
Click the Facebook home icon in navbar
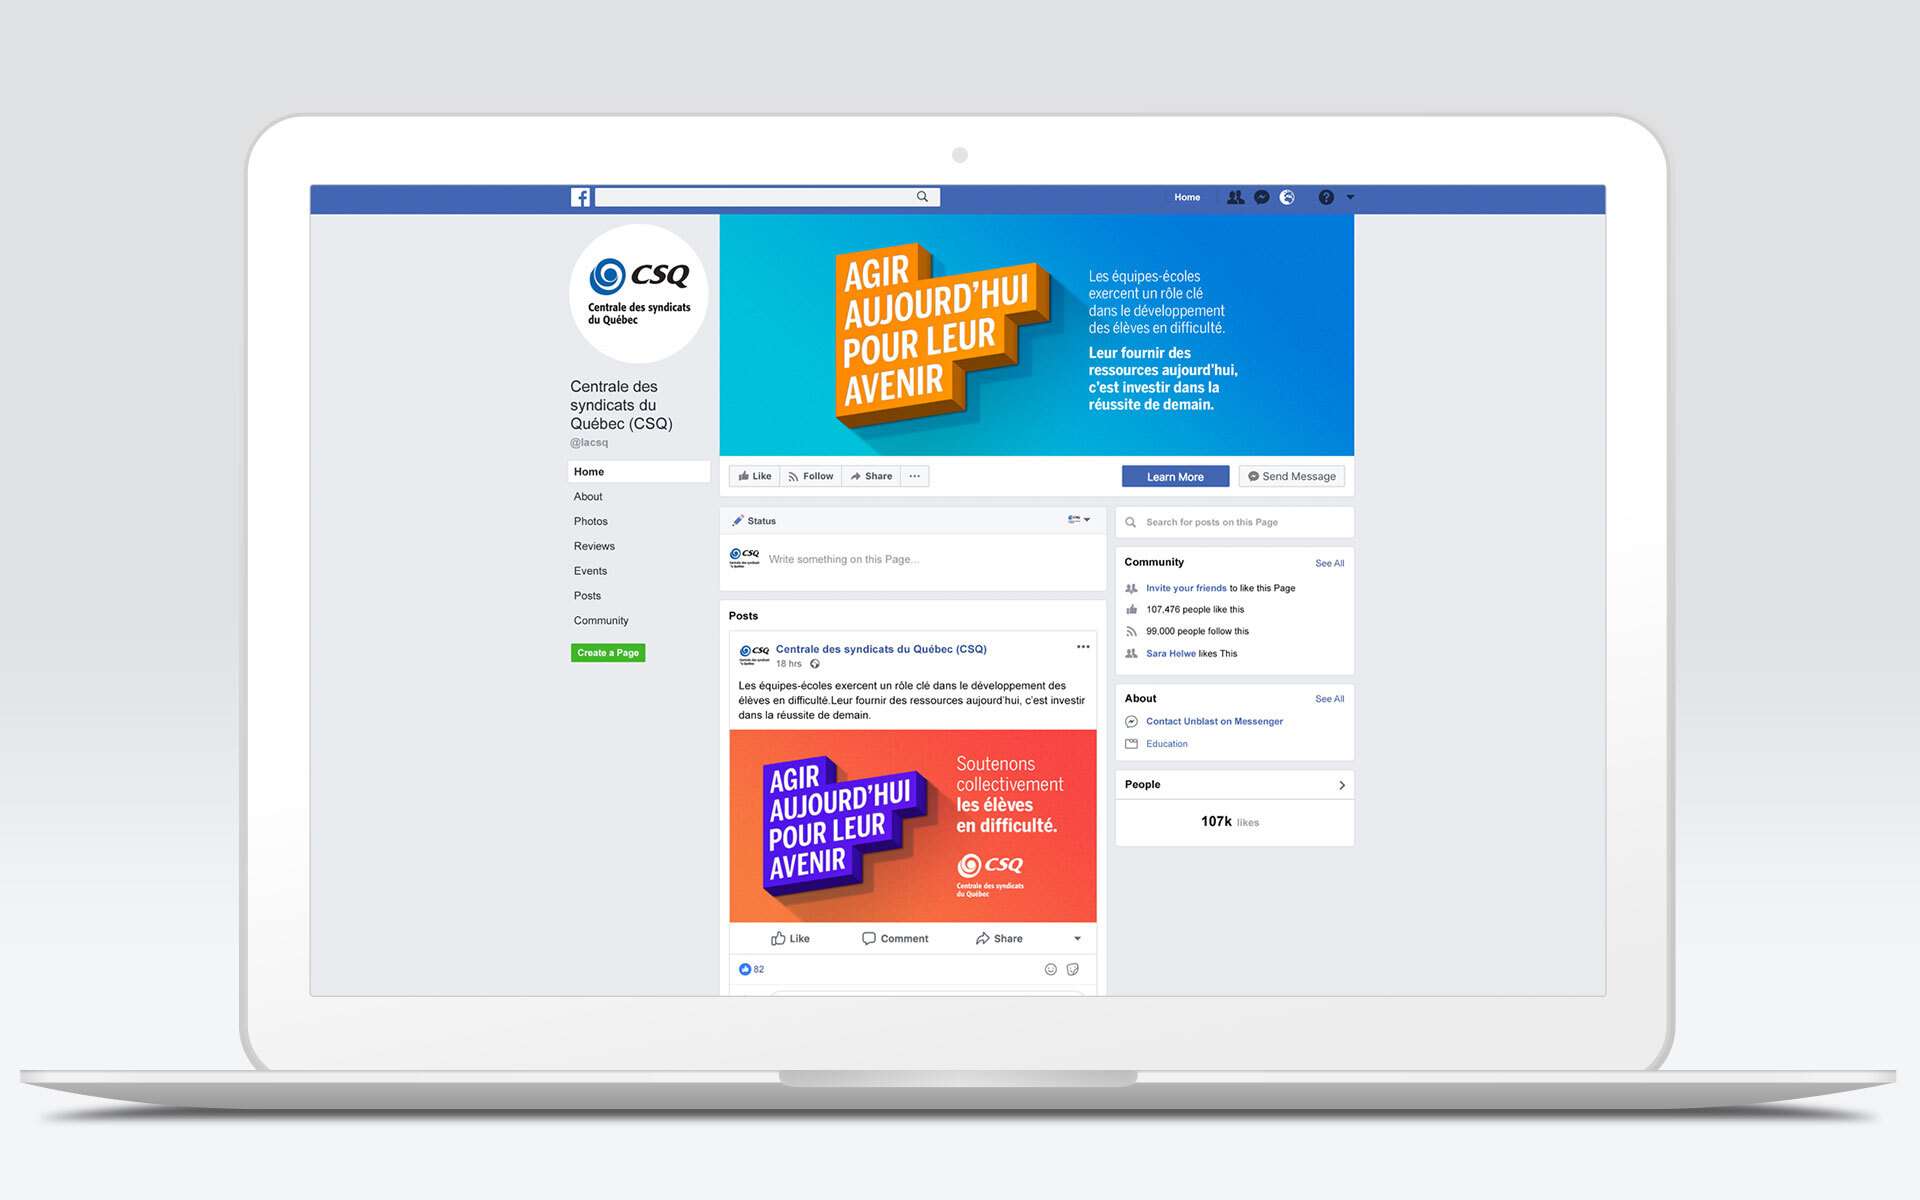pos(575,198)
